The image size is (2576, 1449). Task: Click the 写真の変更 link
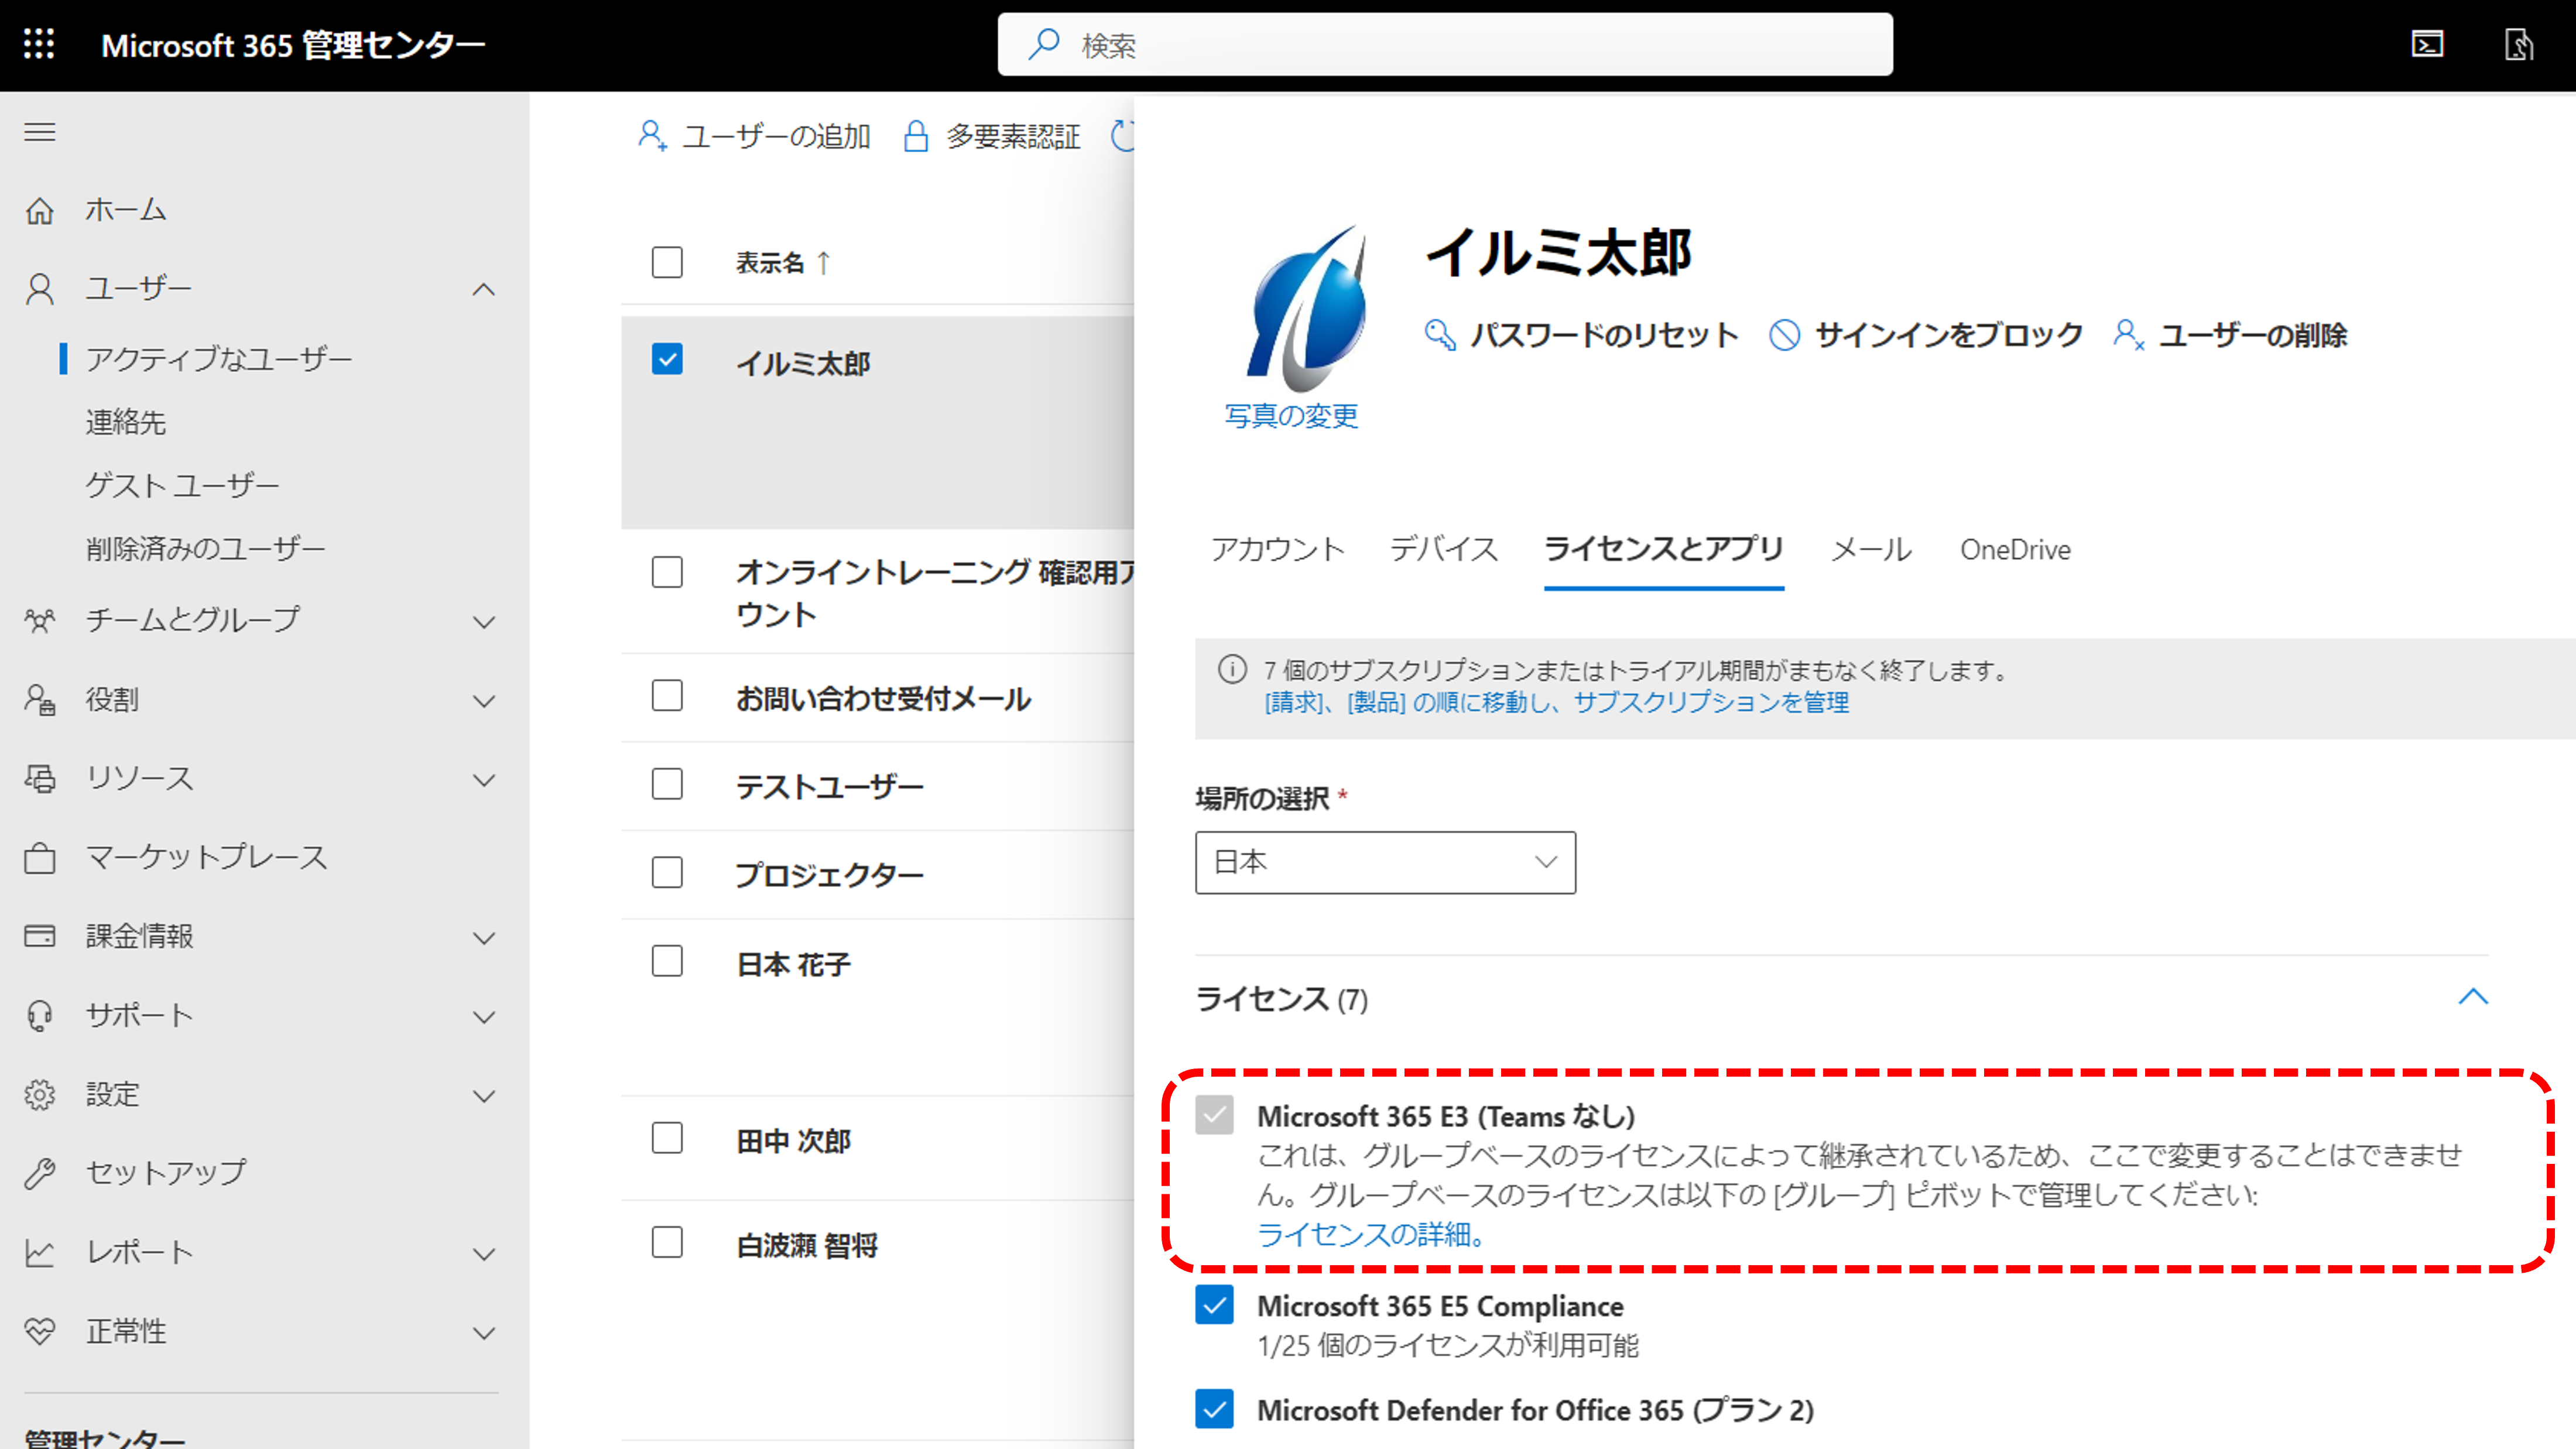click(1291, 416)
